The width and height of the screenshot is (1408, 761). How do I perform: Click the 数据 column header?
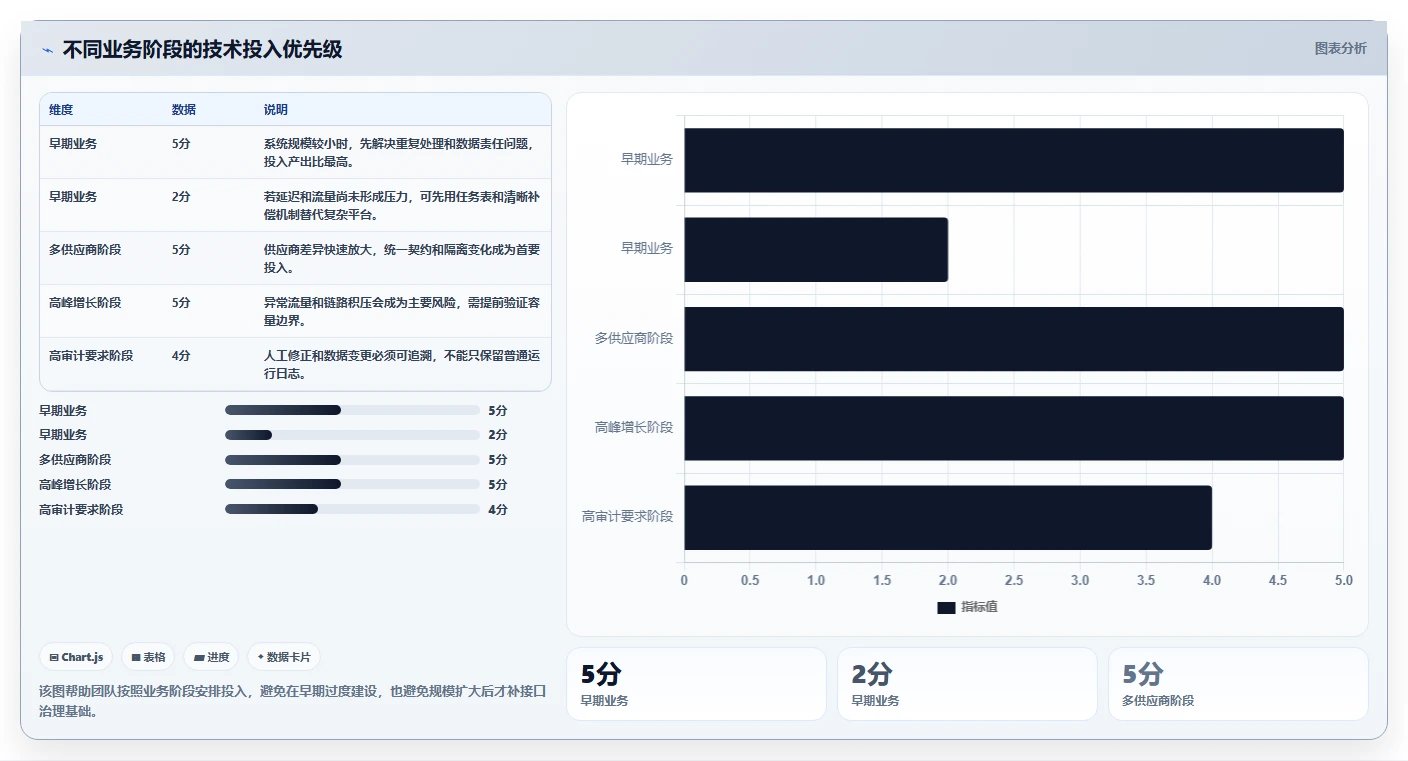184,110
